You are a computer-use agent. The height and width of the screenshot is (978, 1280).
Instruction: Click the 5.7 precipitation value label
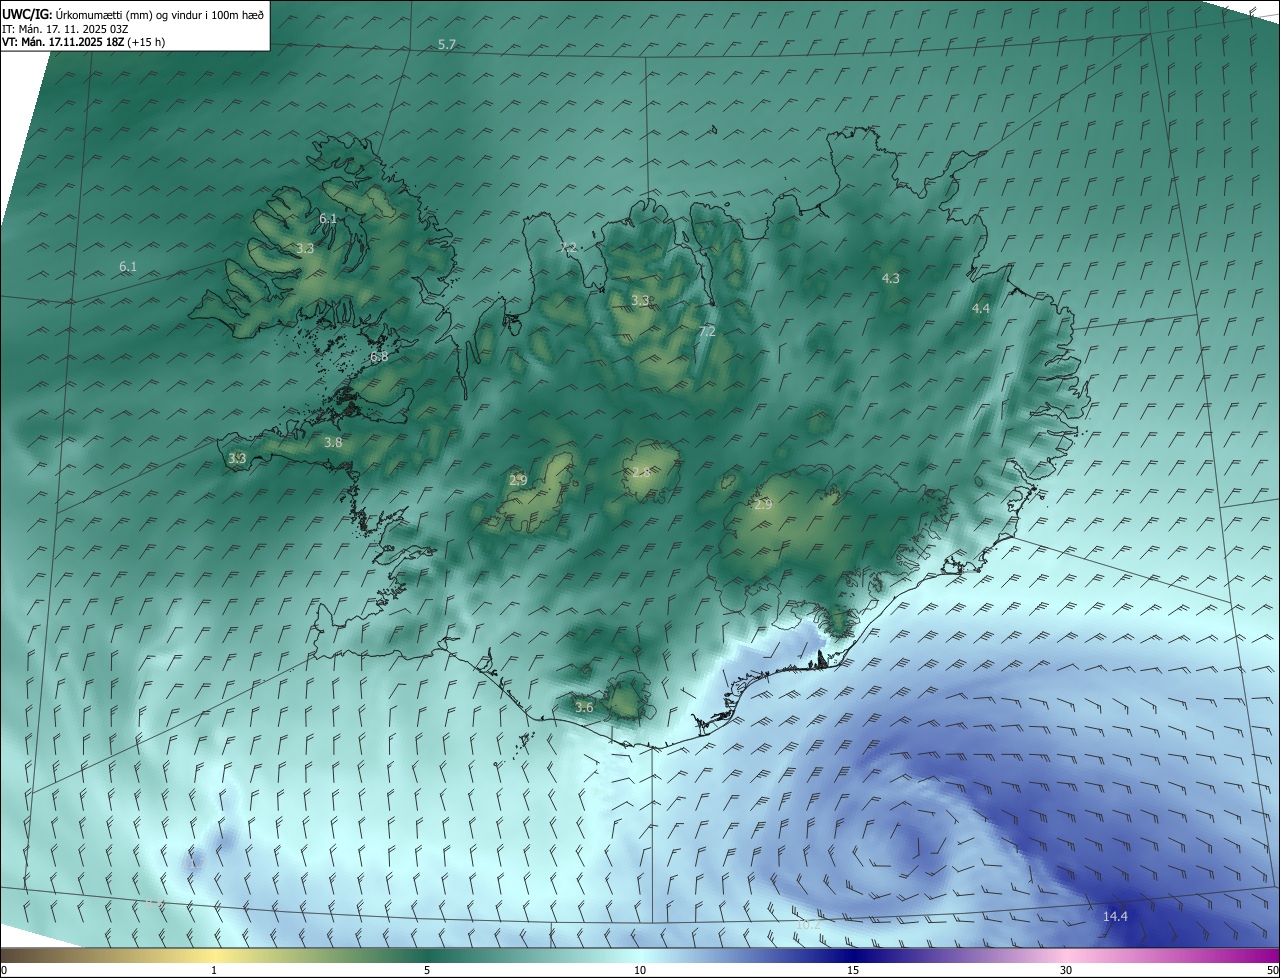click(447, 45)
